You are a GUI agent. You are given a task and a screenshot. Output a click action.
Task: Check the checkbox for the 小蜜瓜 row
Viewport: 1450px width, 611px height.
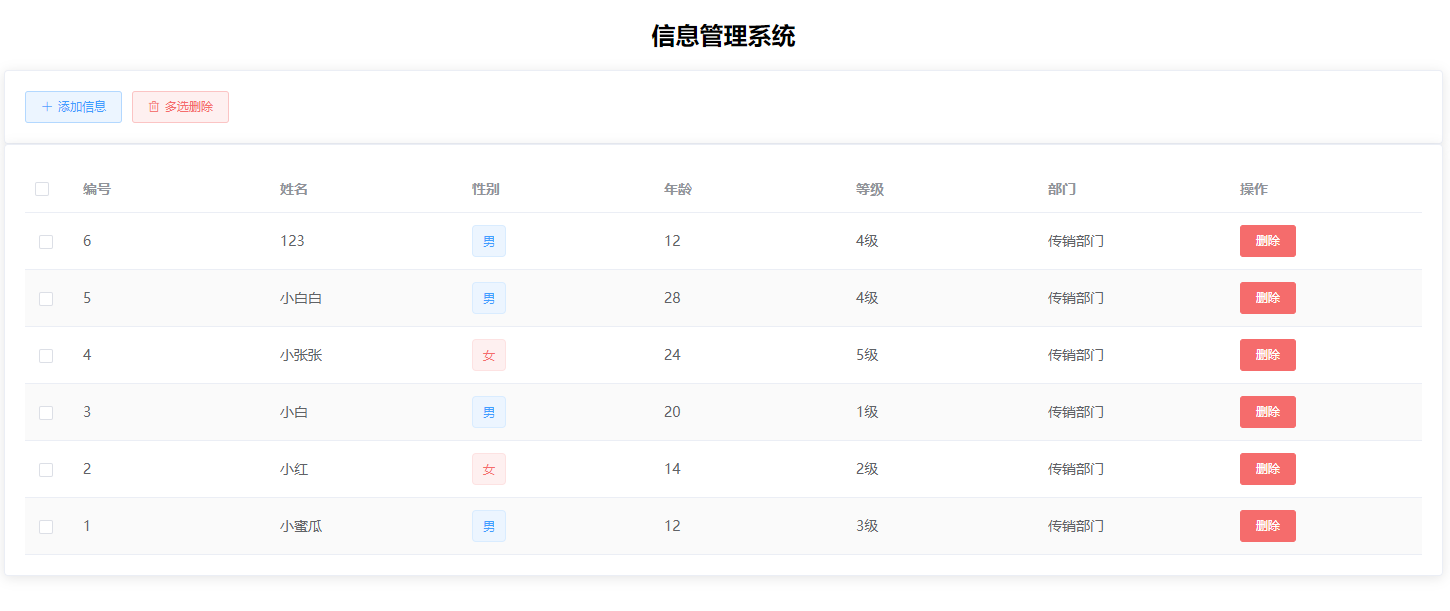coord(45,525)
